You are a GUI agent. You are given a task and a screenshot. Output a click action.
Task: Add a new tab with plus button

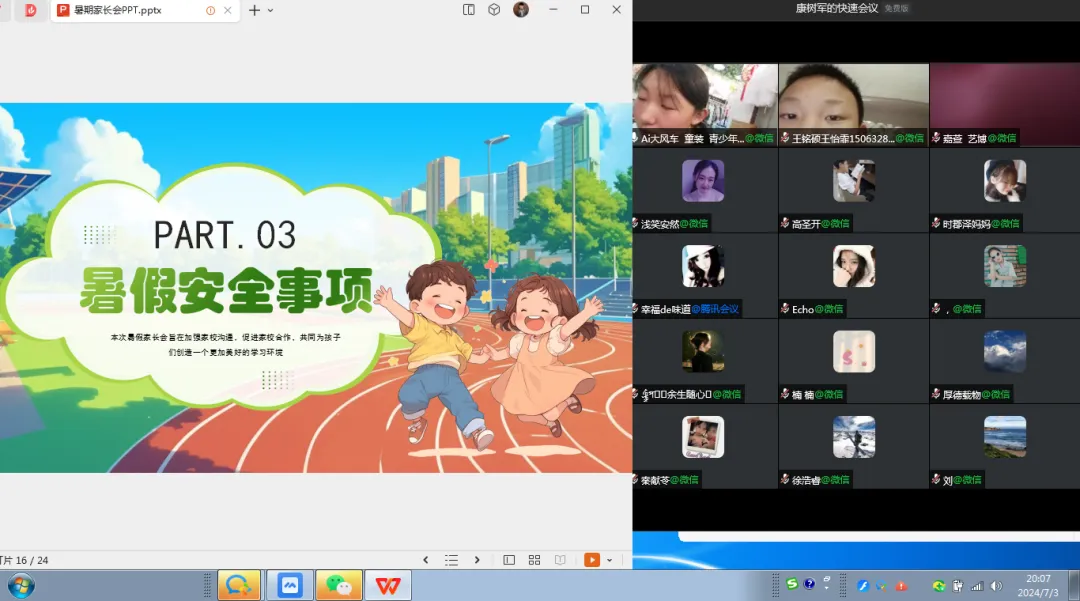254,10
